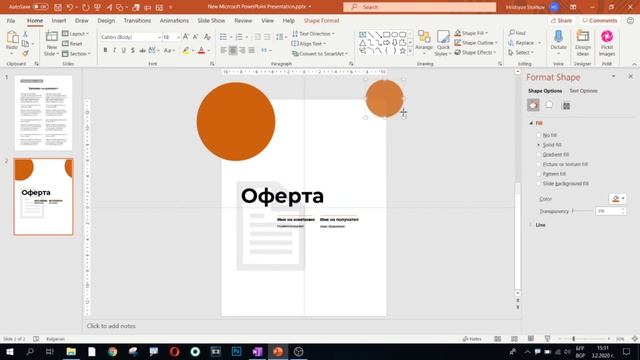Image resolution: width=640 pixels, height=360 pixels.
Task: Select the Pattern fill radio option
Action: coord(539,173)
